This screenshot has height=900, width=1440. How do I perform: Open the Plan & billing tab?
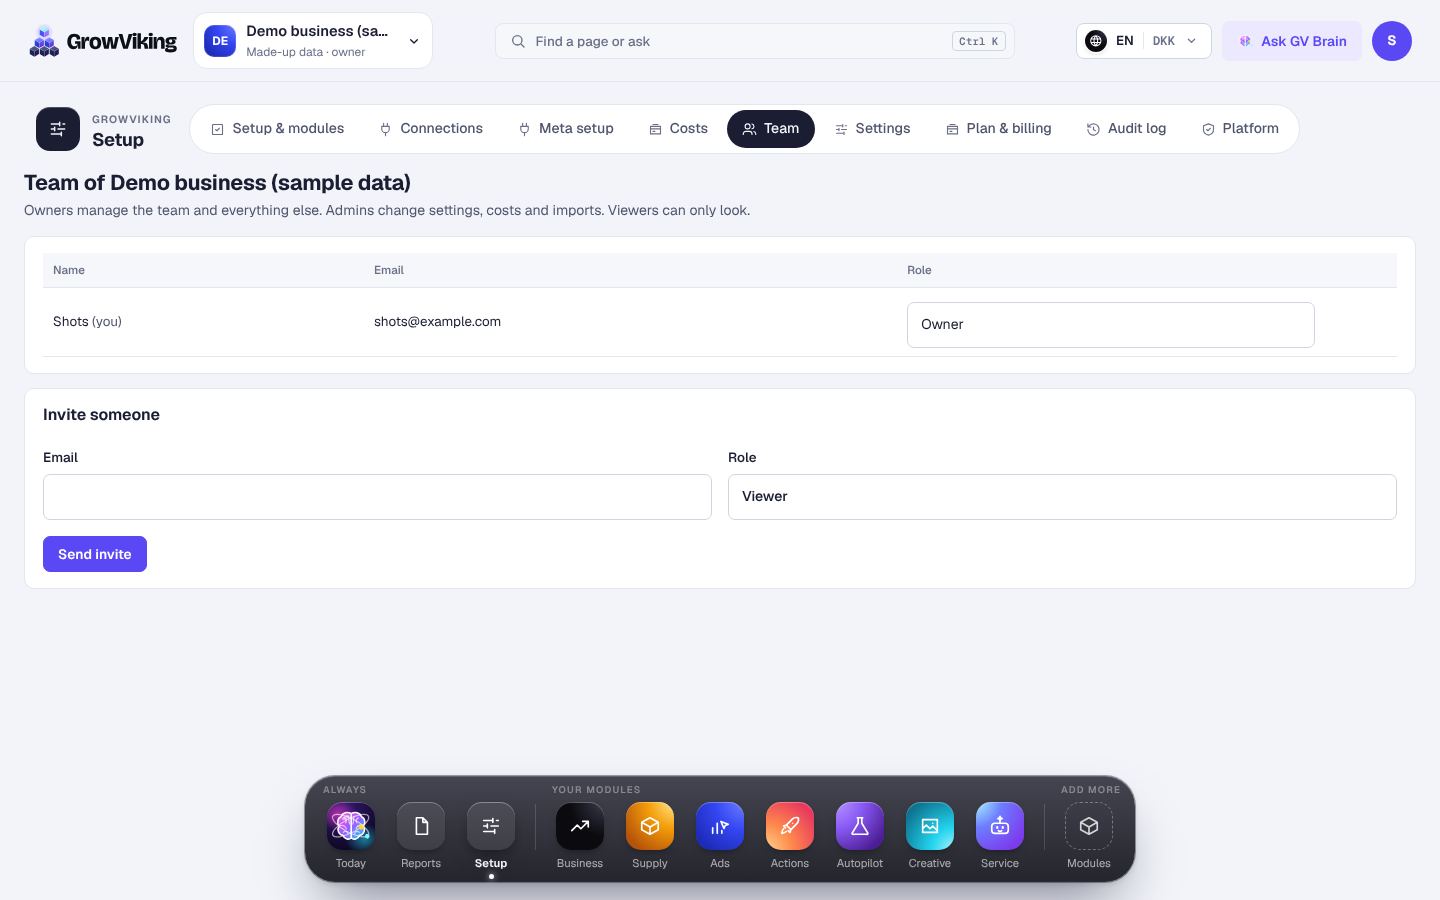pyautogui.click(x=998, y=129)
